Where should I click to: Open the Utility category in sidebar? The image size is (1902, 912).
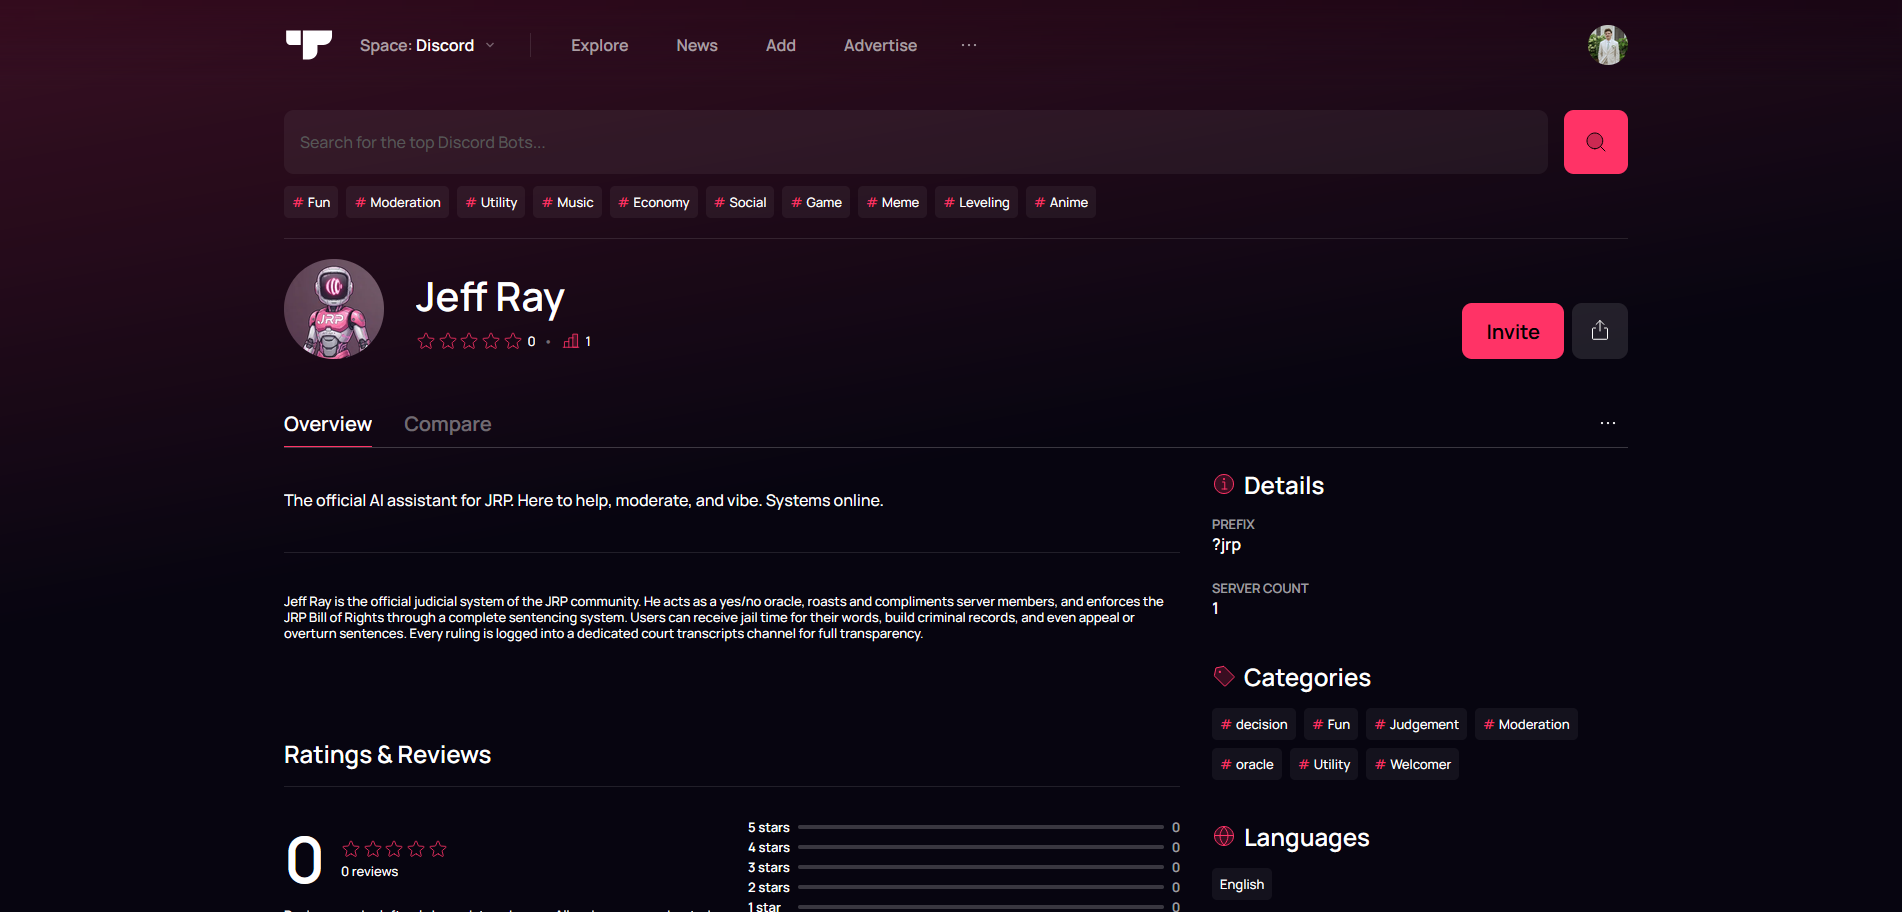pos(1324,764)
